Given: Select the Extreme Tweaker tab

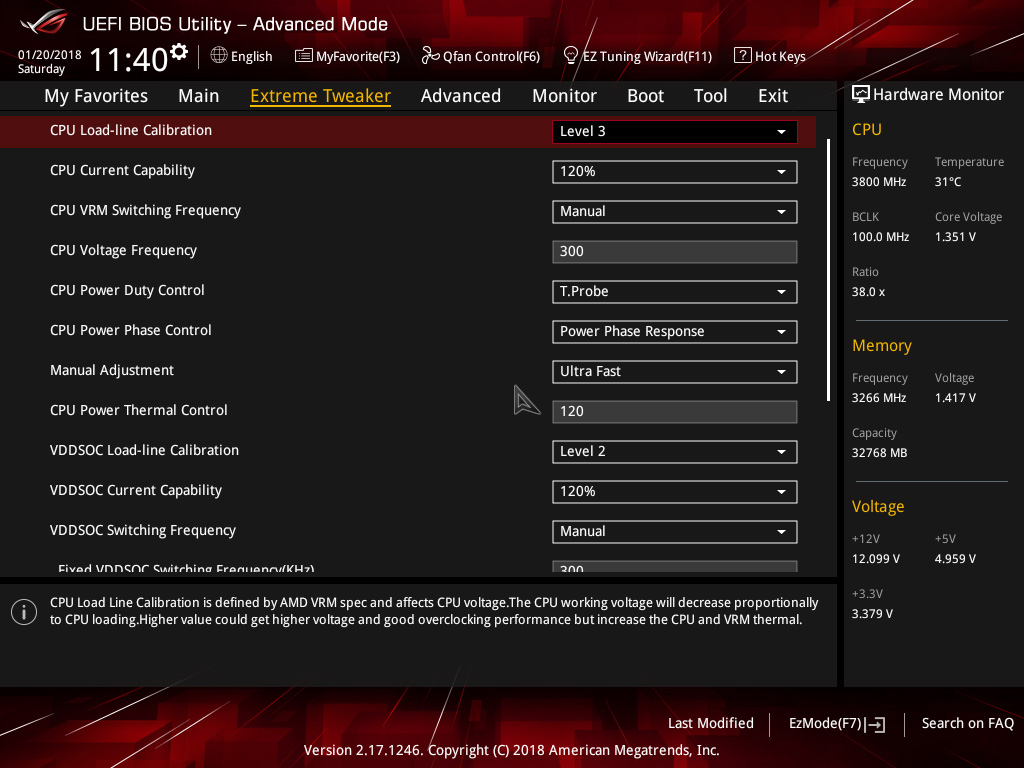Looking at the screenshot, I should pos(321,96).
